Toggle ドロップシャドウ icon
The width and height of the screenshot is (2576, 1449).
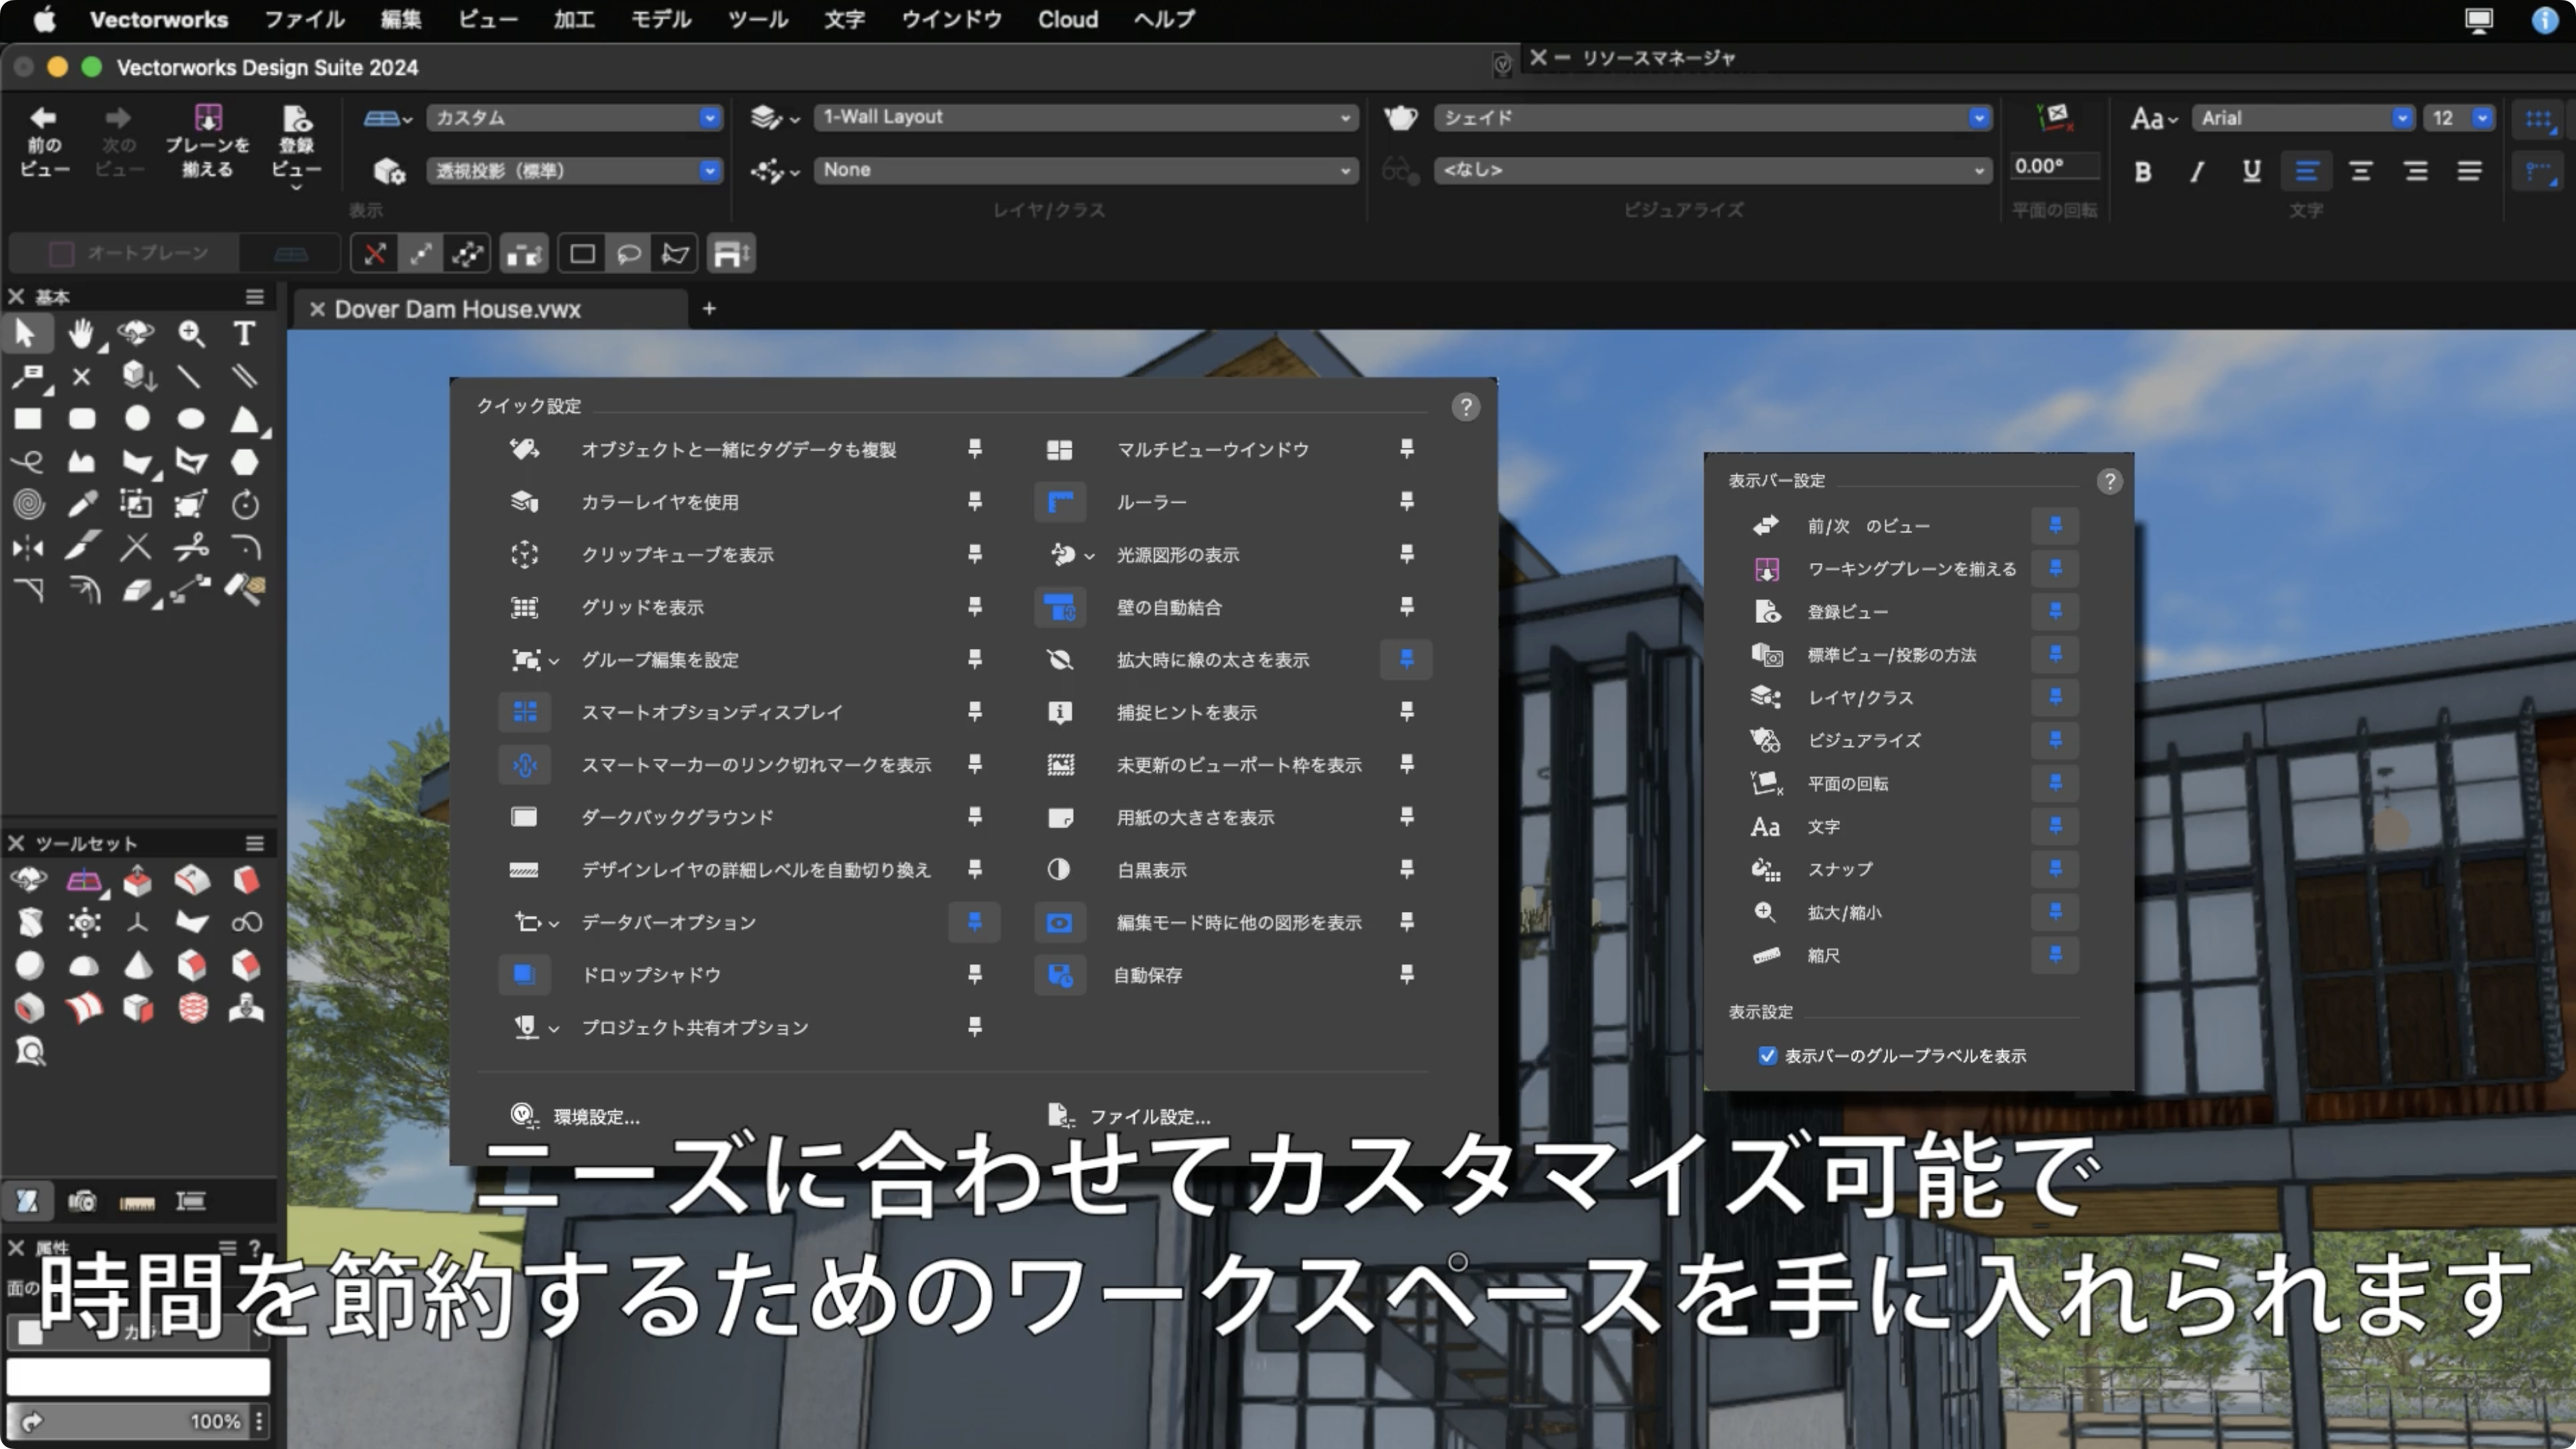click(524, 975)
